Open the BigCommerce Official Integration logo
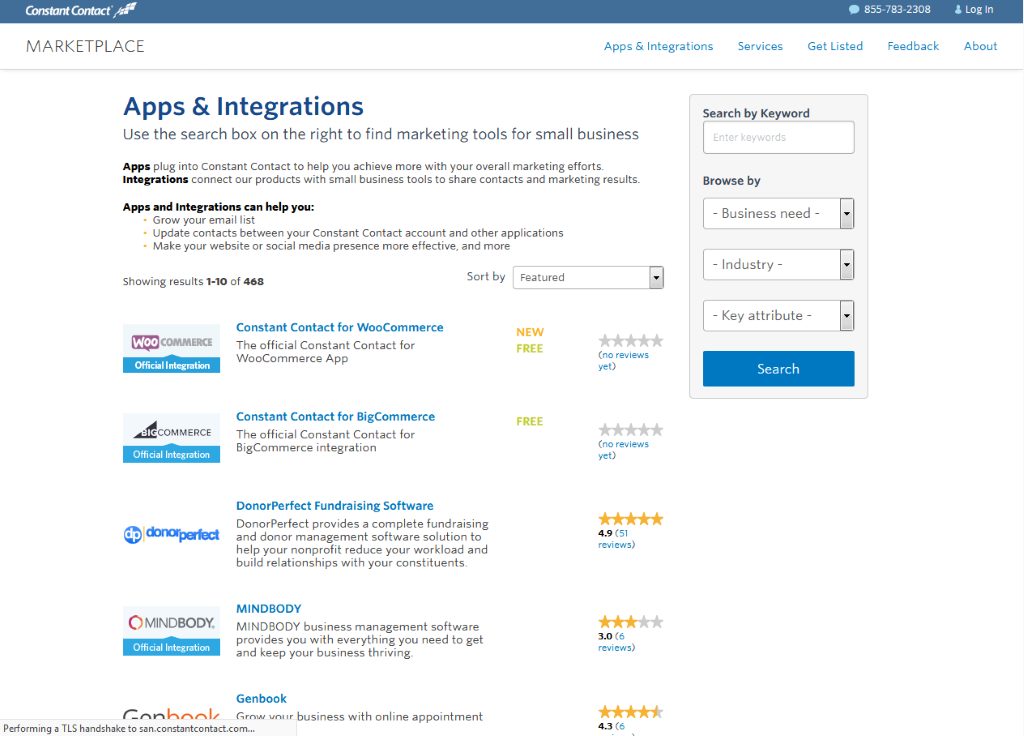The image size is (1024, 736). pos(171,438)
